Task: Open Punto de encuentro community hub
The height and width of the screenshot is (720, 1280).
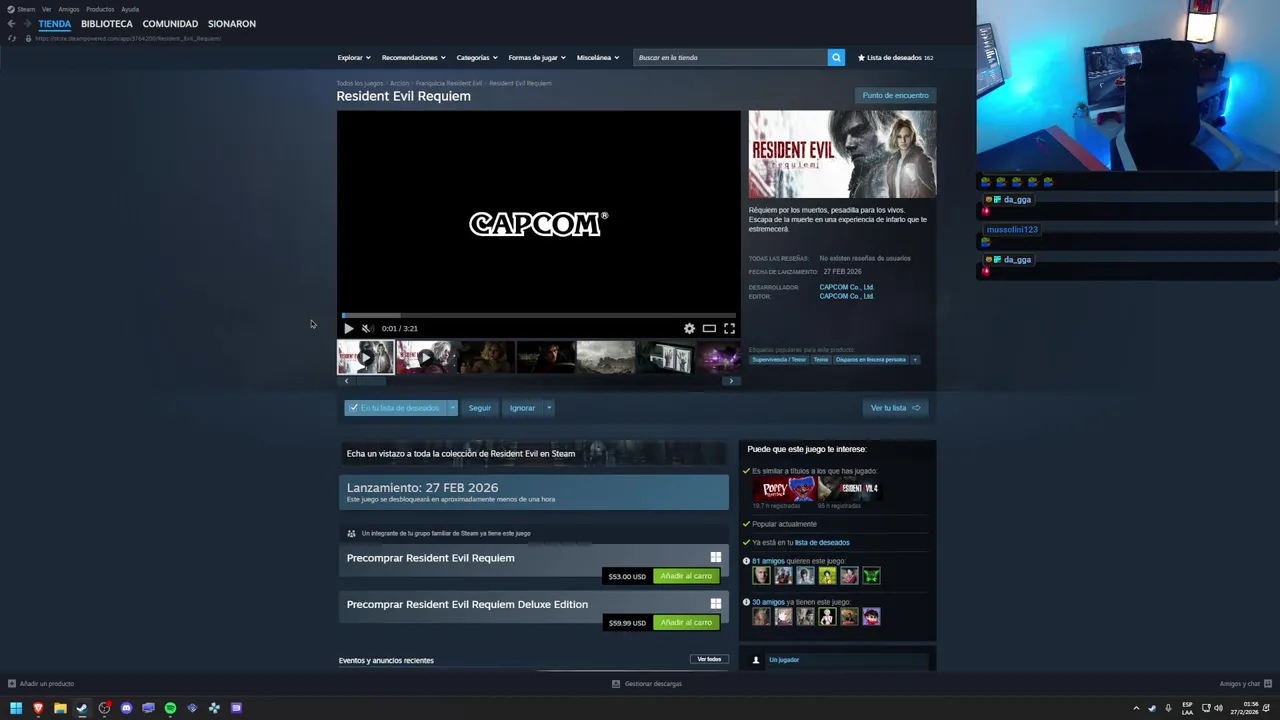Action: (x=895, y=95)
